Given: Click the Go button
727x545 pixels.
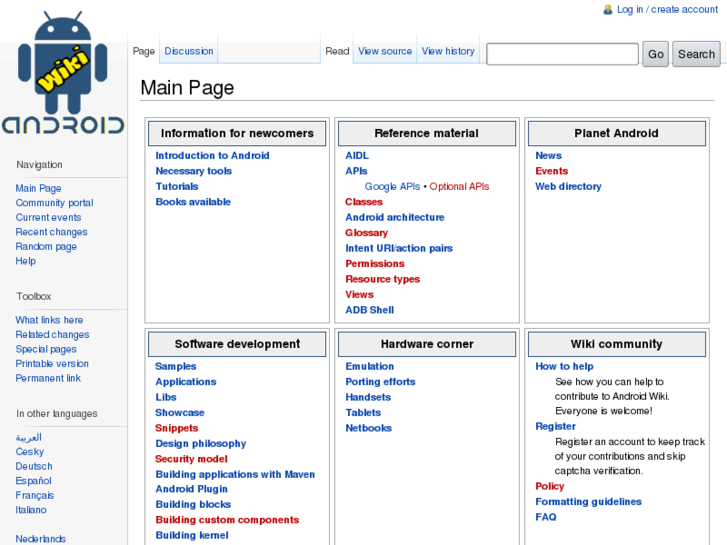Looking at the screenshot, I should click(x=656, y=54).
